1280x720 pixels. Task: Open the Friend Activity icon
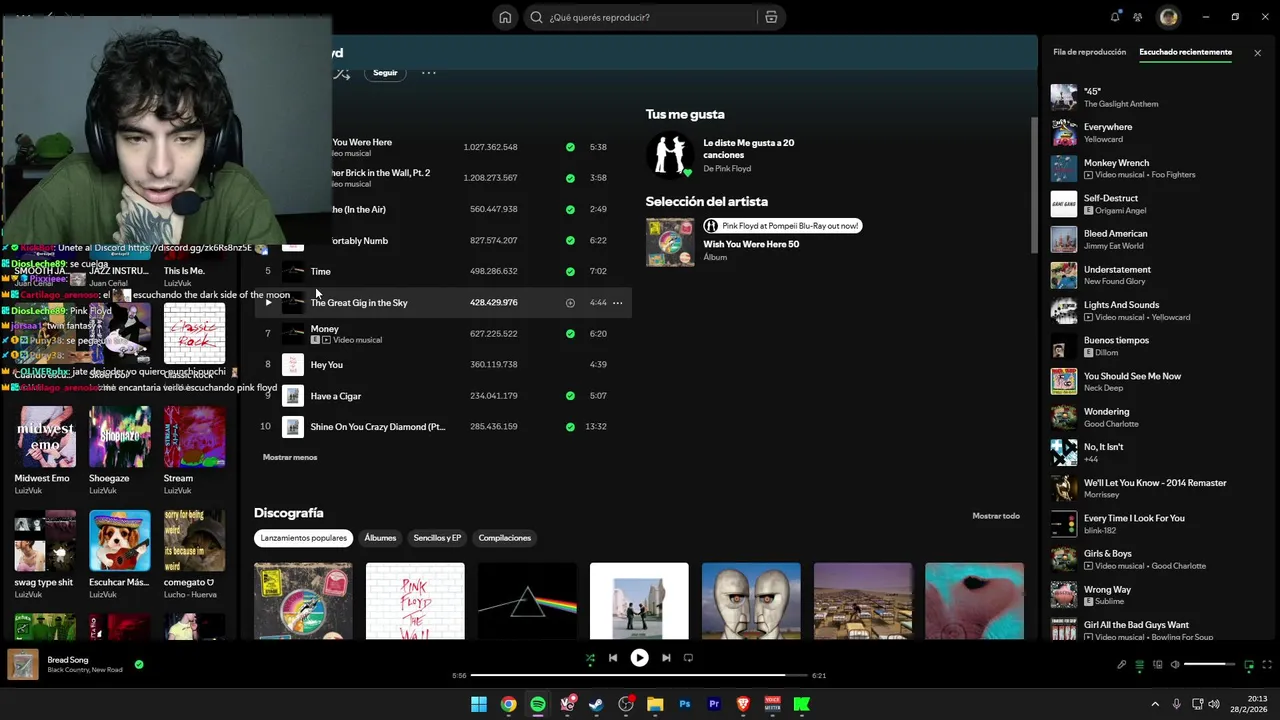[1138, 17]
